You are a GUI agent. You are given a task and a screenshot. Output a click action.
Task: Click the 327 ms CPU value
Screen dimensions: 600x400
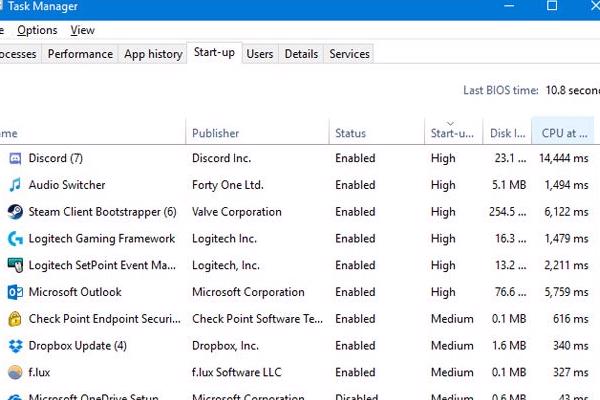[x=571, y=372]
